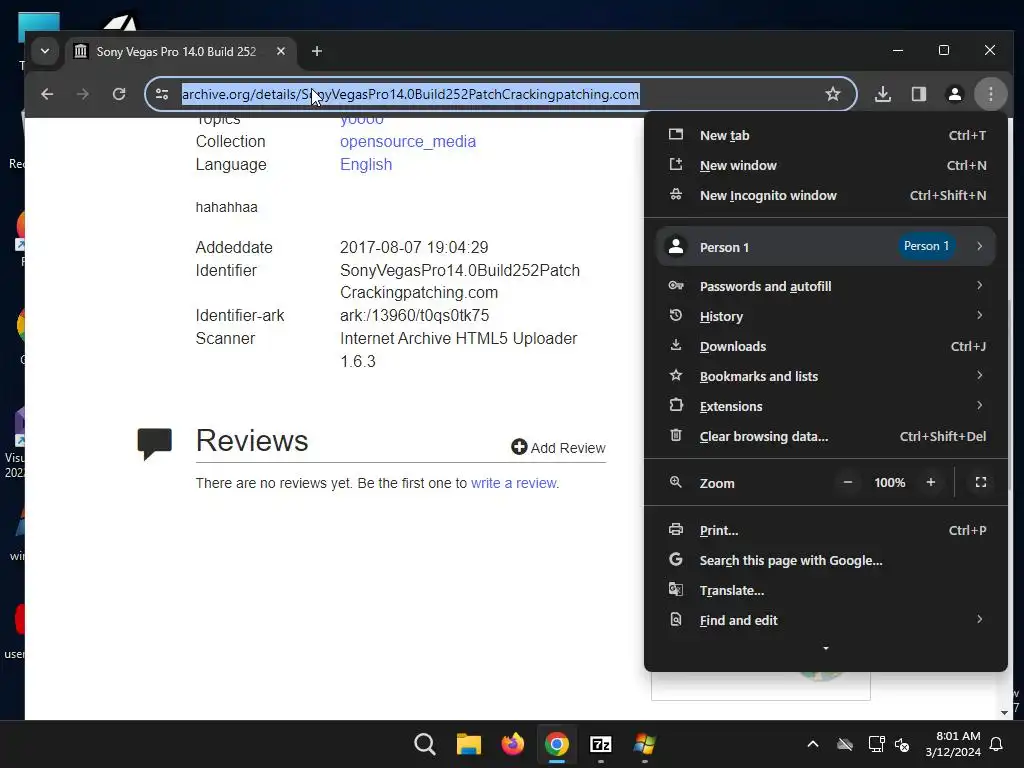Expand the Extensions submenu

pos(826,406)
